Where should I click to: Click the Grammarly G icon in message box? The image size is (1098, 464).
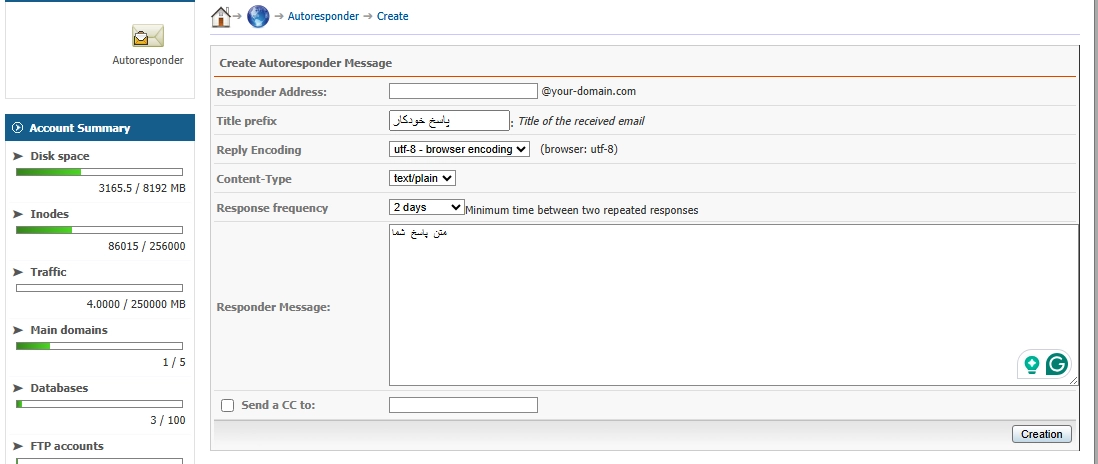coord(1057,364)
